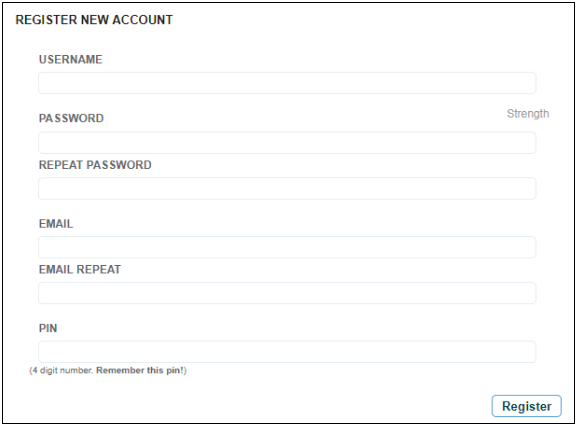Viewport: 577px width, 426px height.
Task: Select the REPEAT PASSWORD label
Action: point(95,165)
